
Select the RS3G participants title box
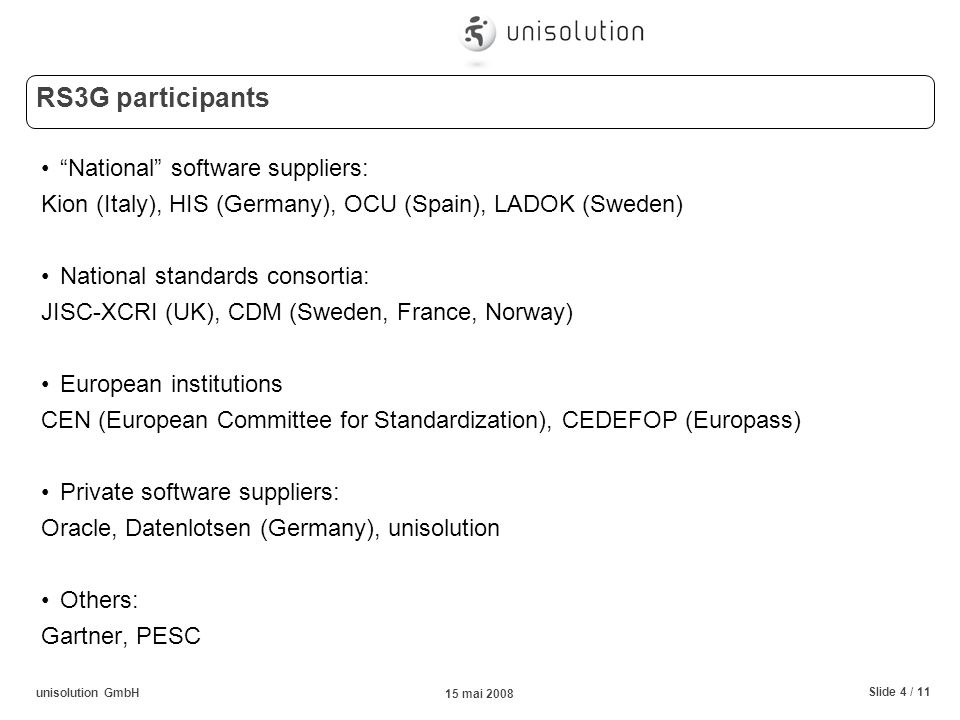[480, 102]
